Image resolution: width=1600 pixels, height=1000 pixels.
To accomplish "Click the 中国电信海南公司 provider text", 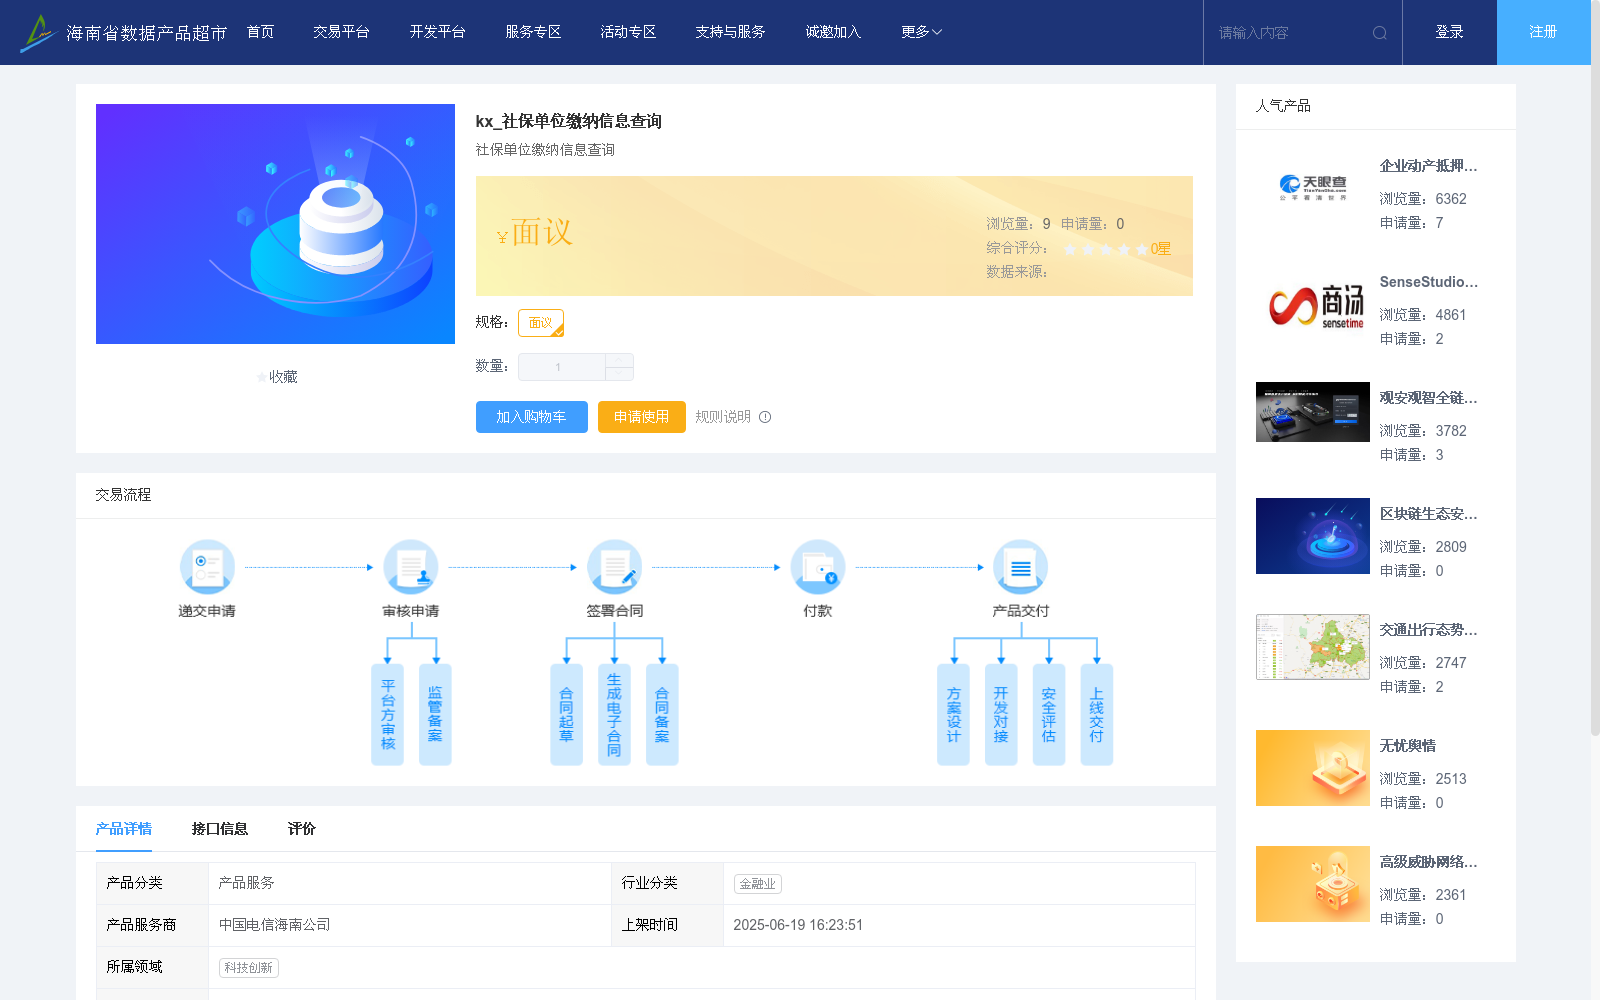I will [275, 925].
